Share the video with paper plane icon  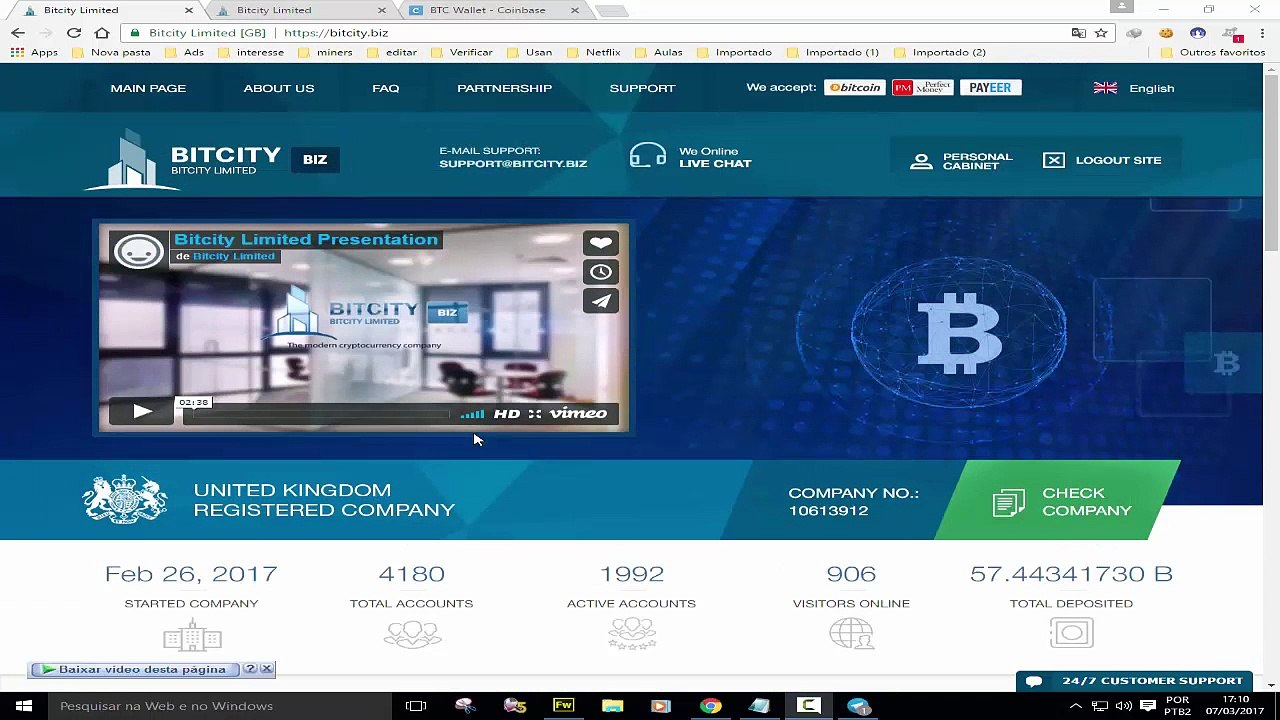601,301
